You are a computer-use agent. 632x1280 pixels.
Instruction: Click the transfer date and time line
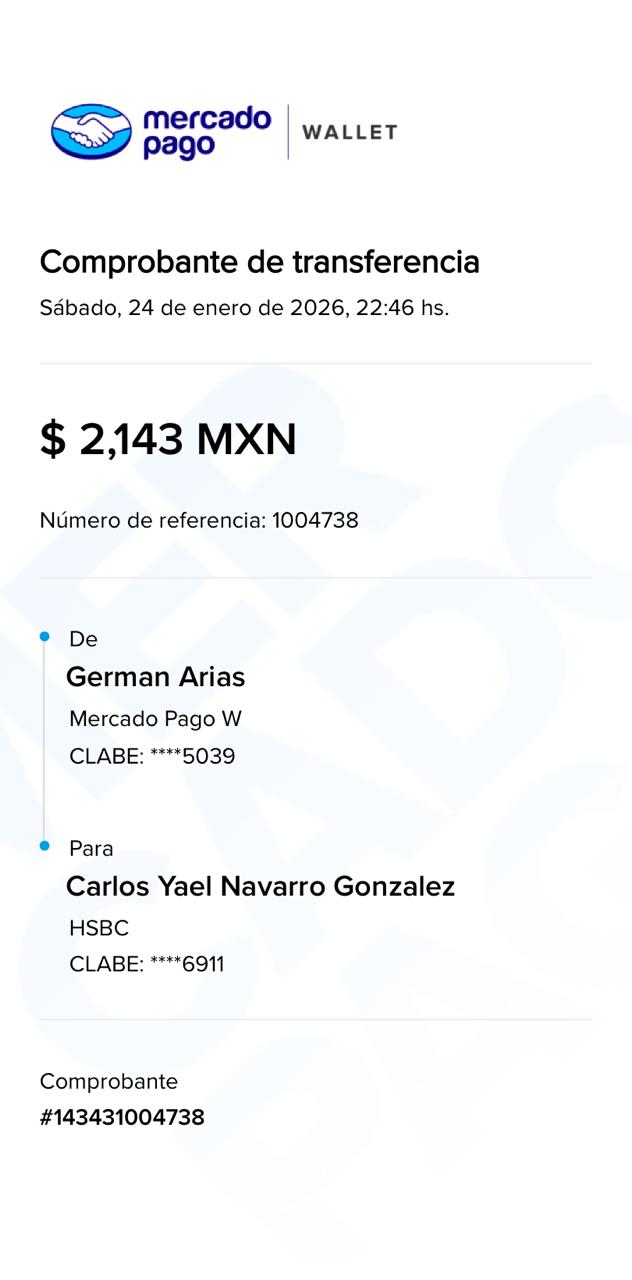coord(244,308)
